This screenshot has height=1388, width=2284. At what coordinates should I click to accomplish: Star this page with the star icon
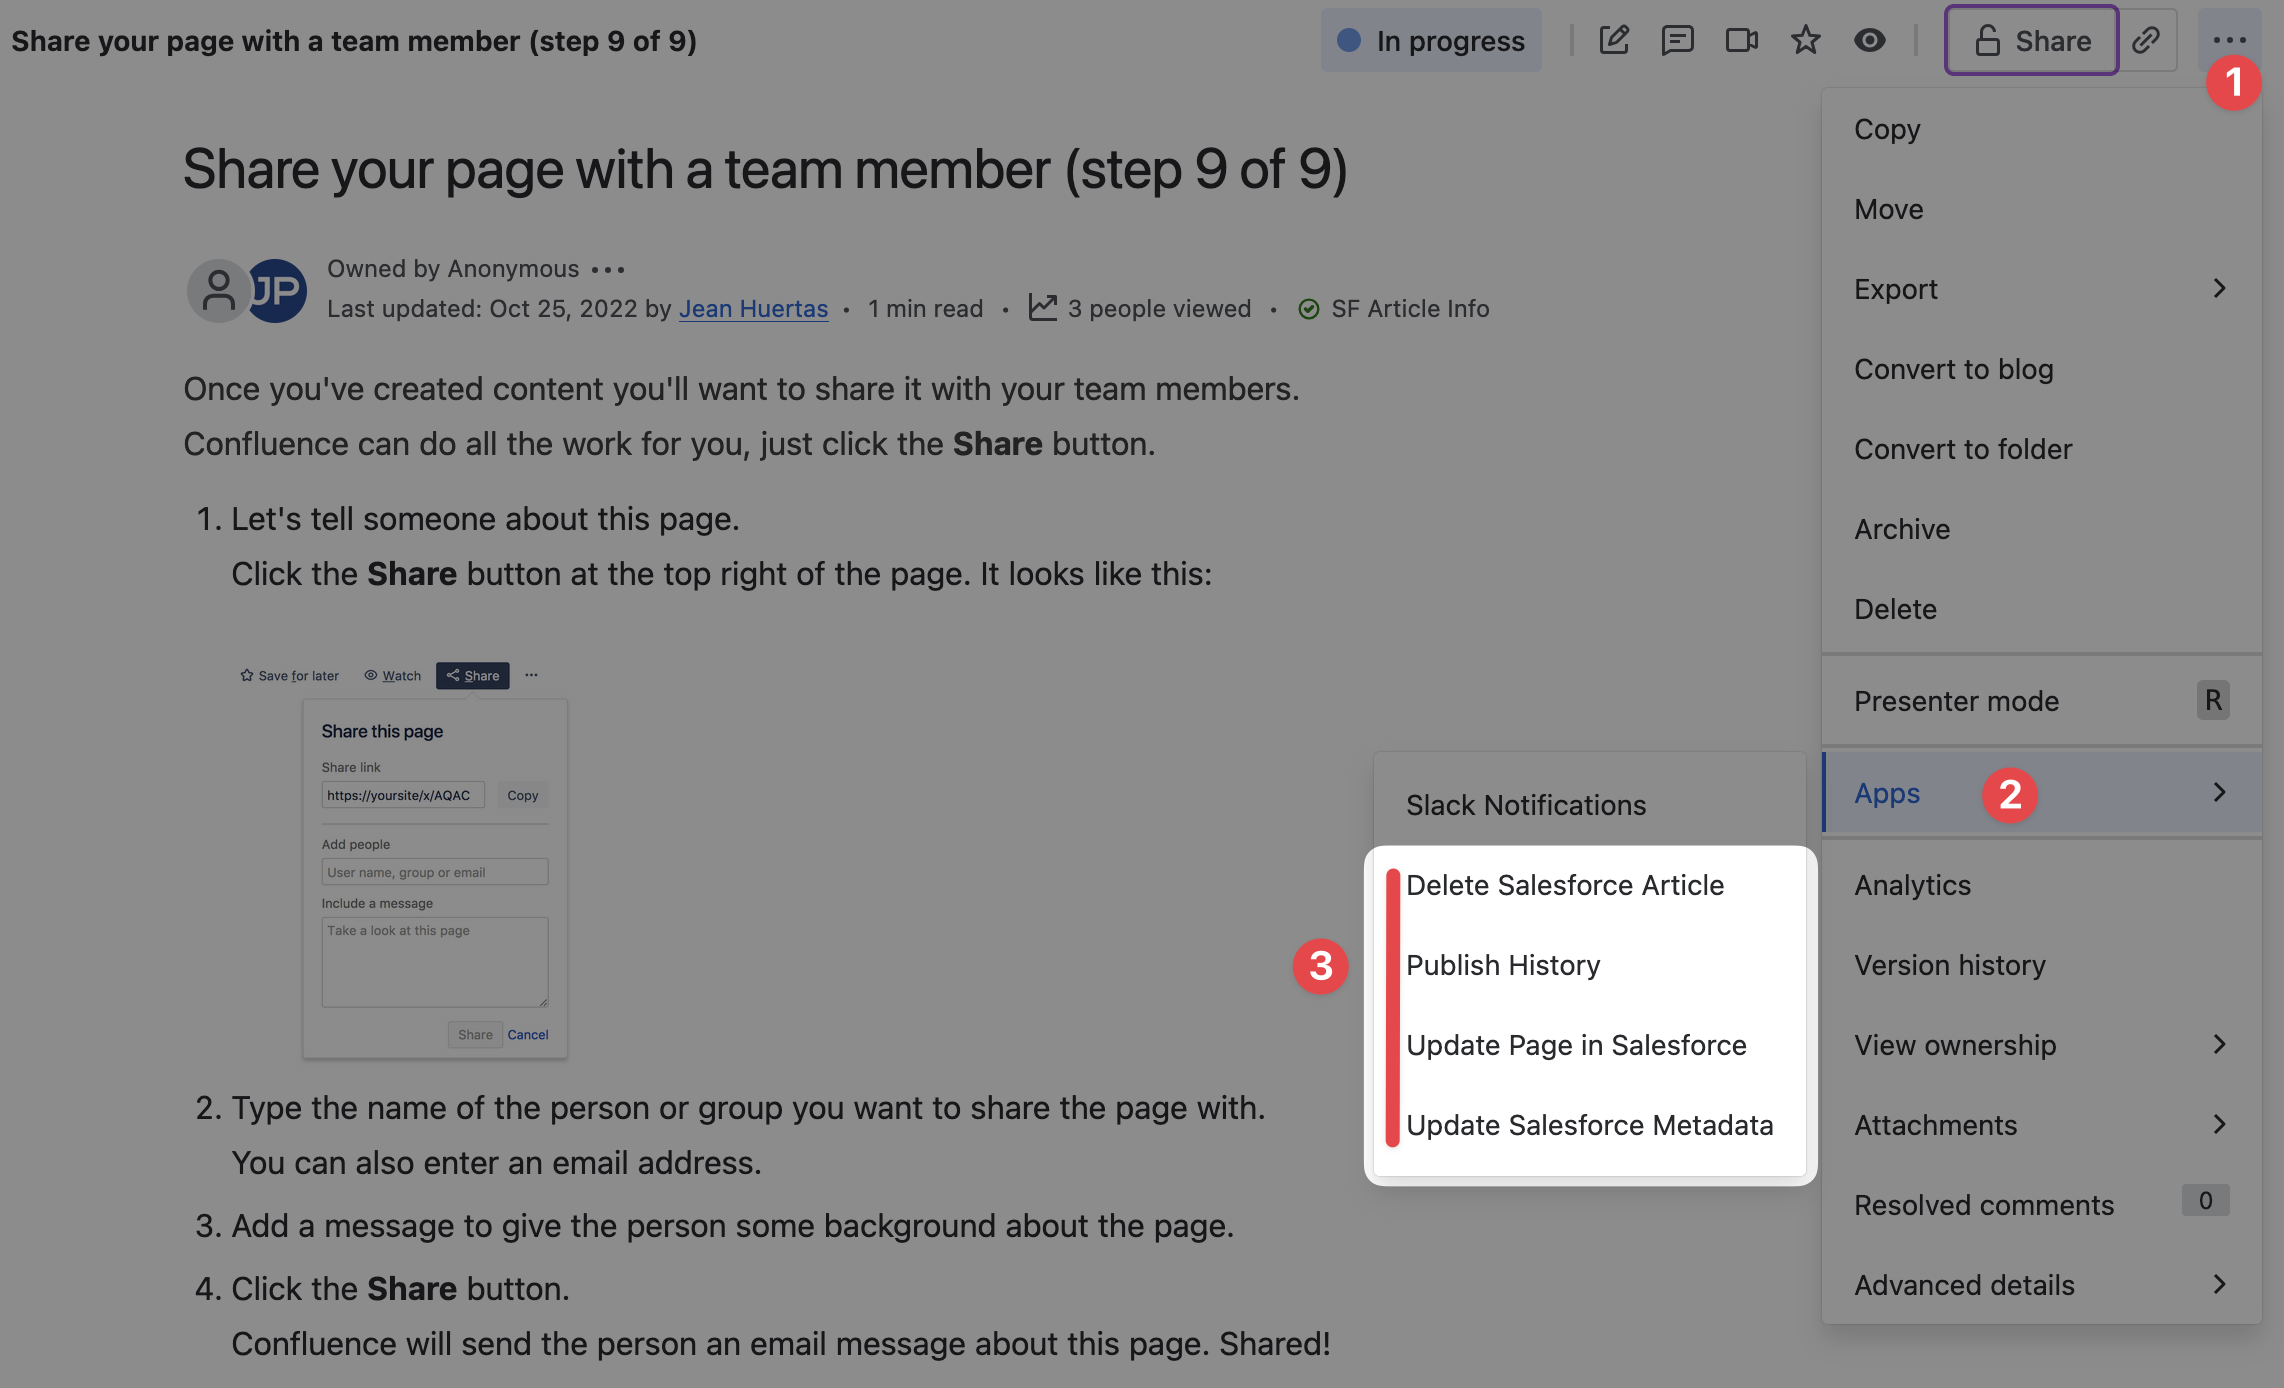pos(1805,41)
